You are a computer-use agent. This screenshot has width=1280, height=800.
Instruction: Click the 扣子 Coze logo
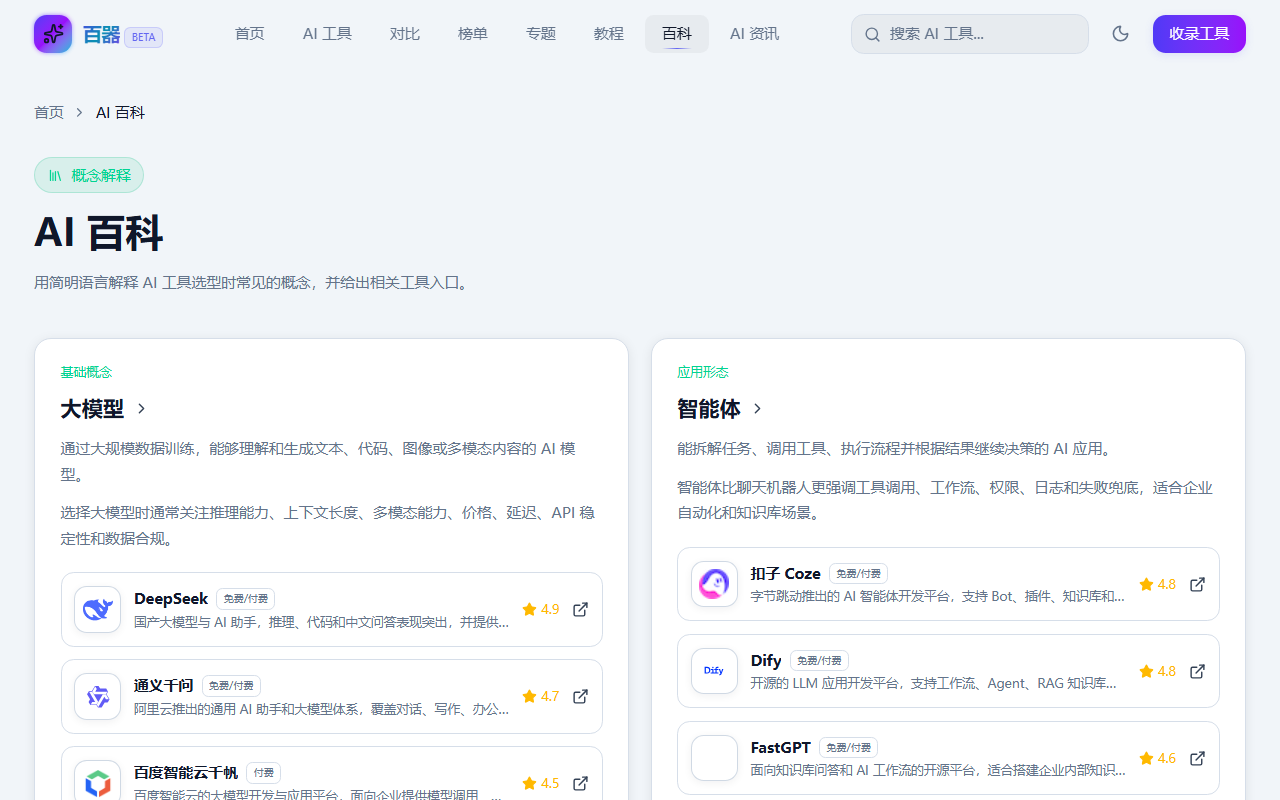(714, 584)
